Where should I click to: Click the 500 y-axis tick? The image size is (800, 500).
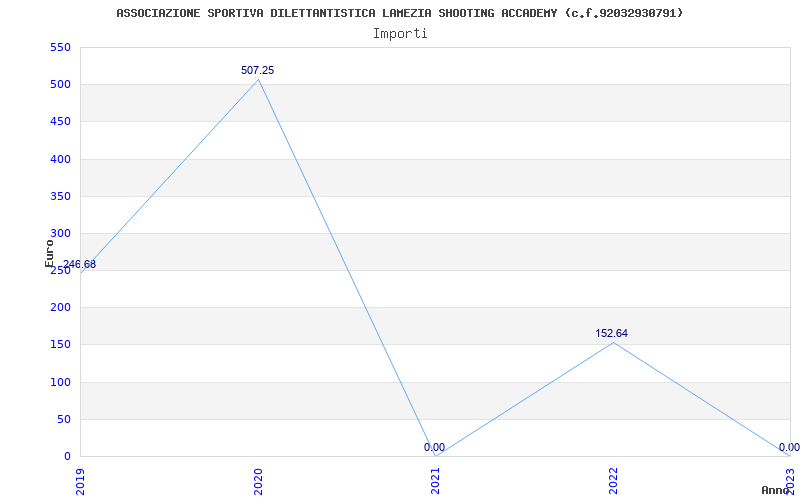60,85
